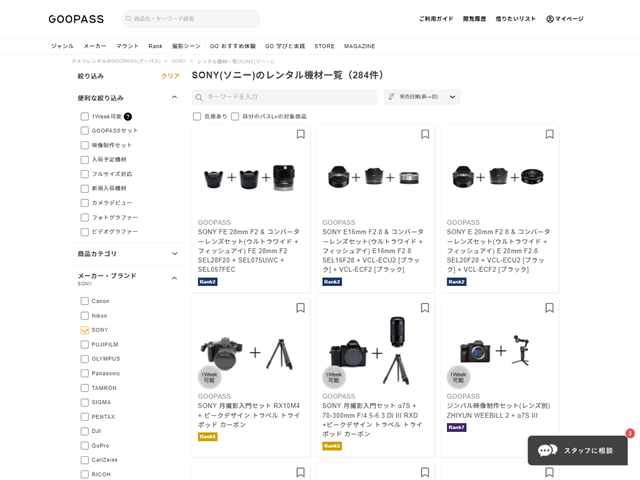Open the GO おすすめ体験 menu
Screen dimensions: 640x480
[233, 46]
